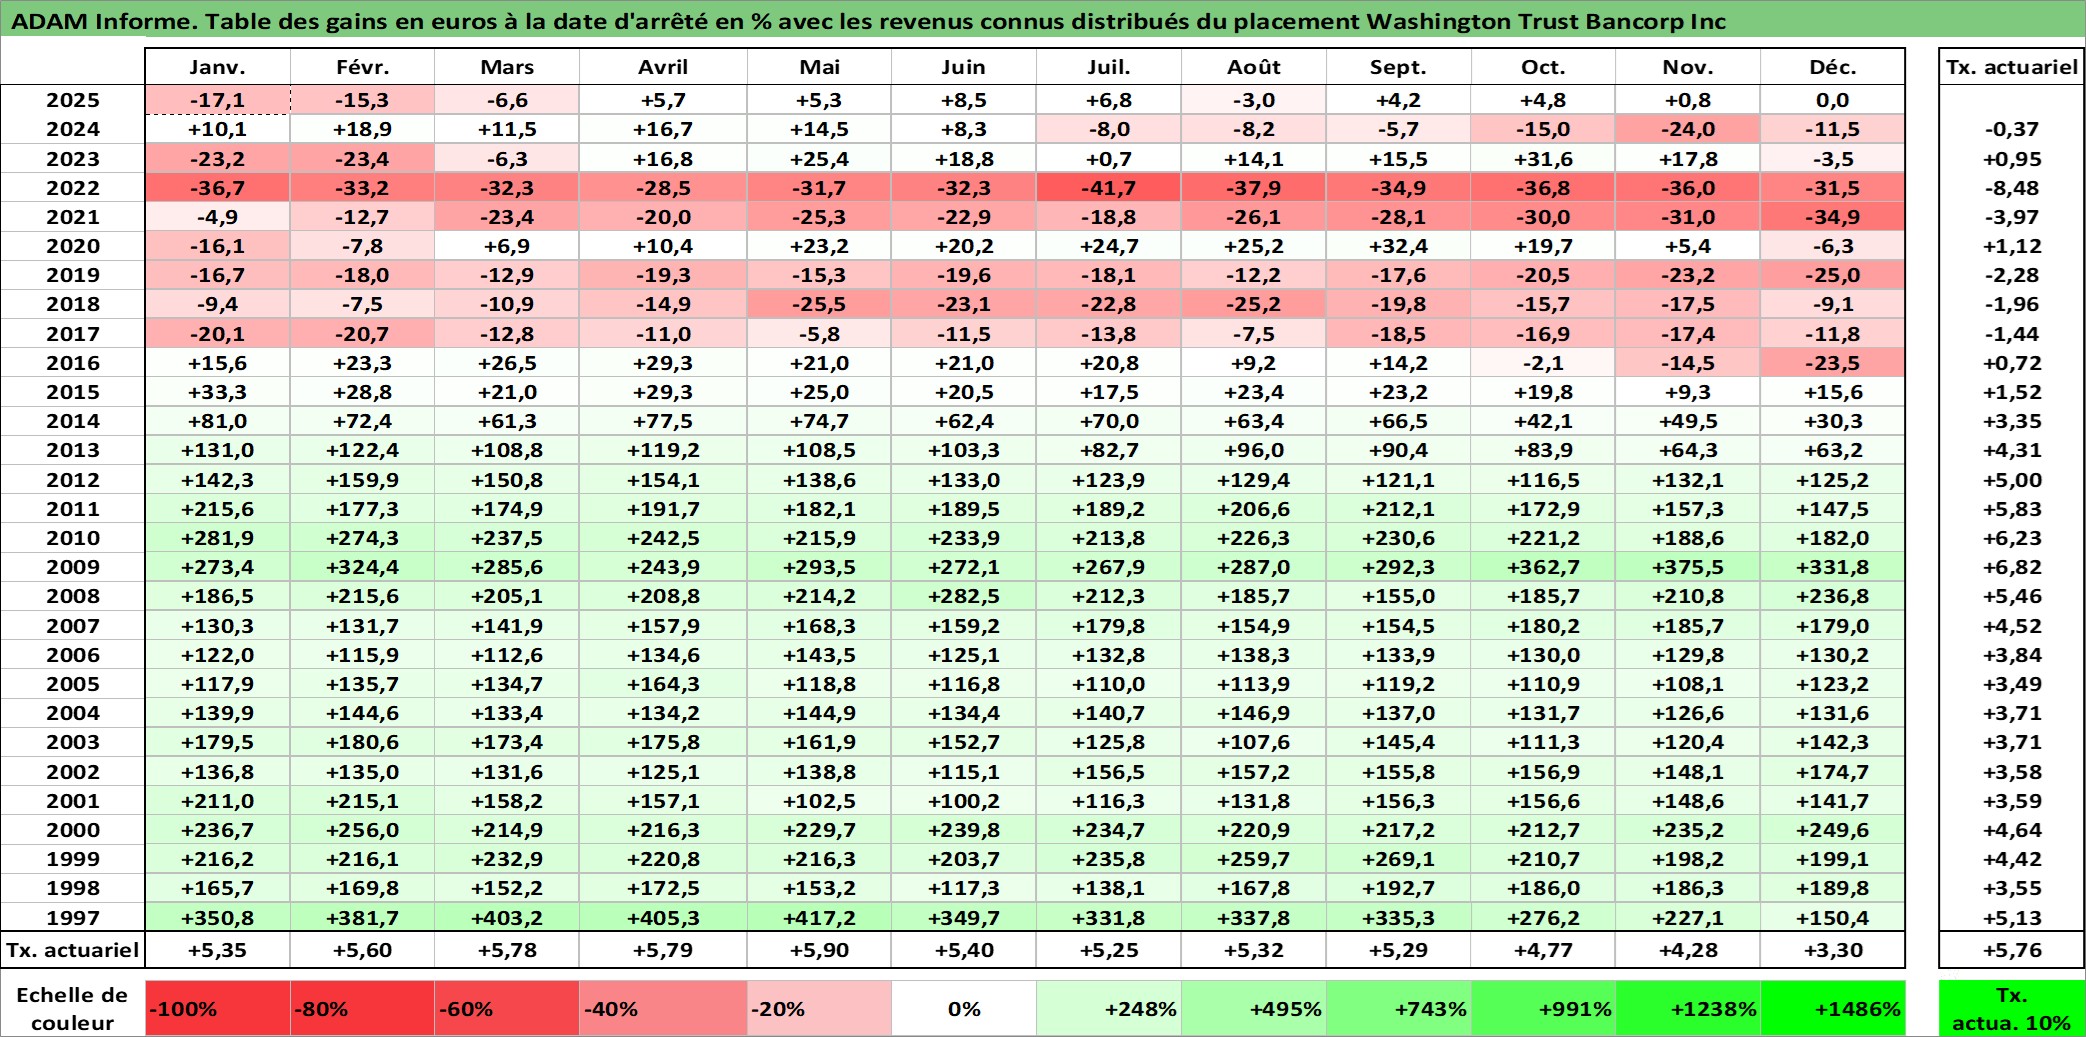Select the 2025 row label
This screenshot has width=2086, height=1037.
point(73,100)
